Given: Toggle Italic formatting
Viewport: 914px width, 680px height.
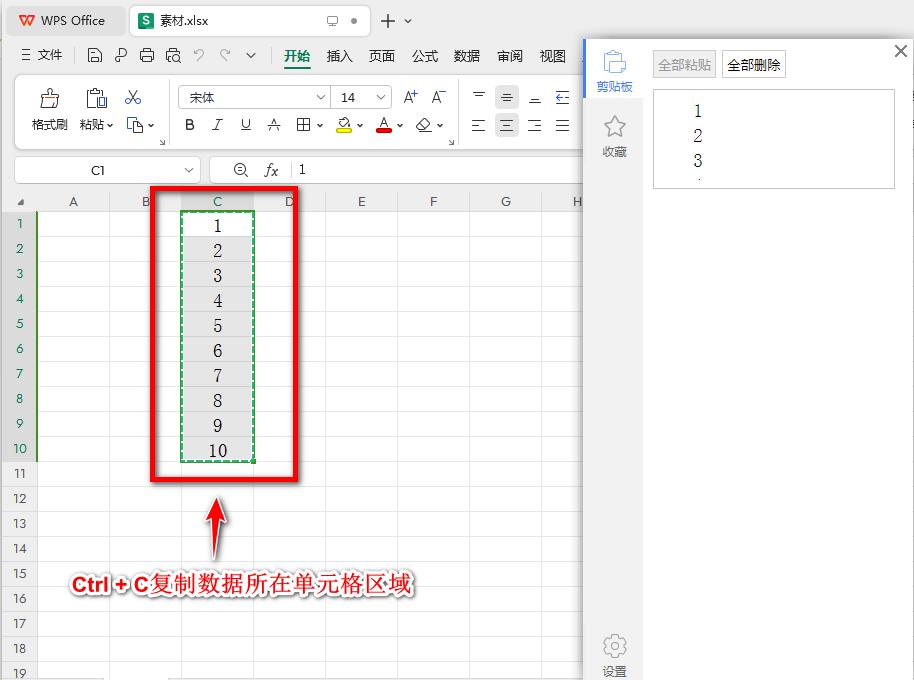Looking at the screenshot, I should pos(217,125).
